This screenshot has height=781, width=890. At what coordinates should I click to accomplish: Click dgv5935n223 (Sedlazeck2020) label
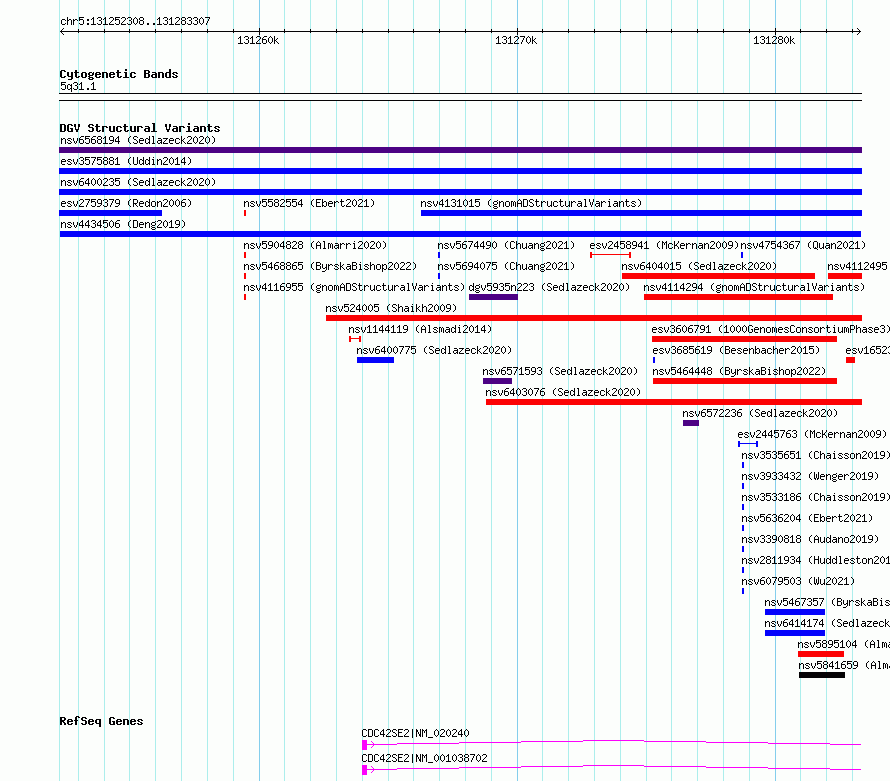pos(549,287)
